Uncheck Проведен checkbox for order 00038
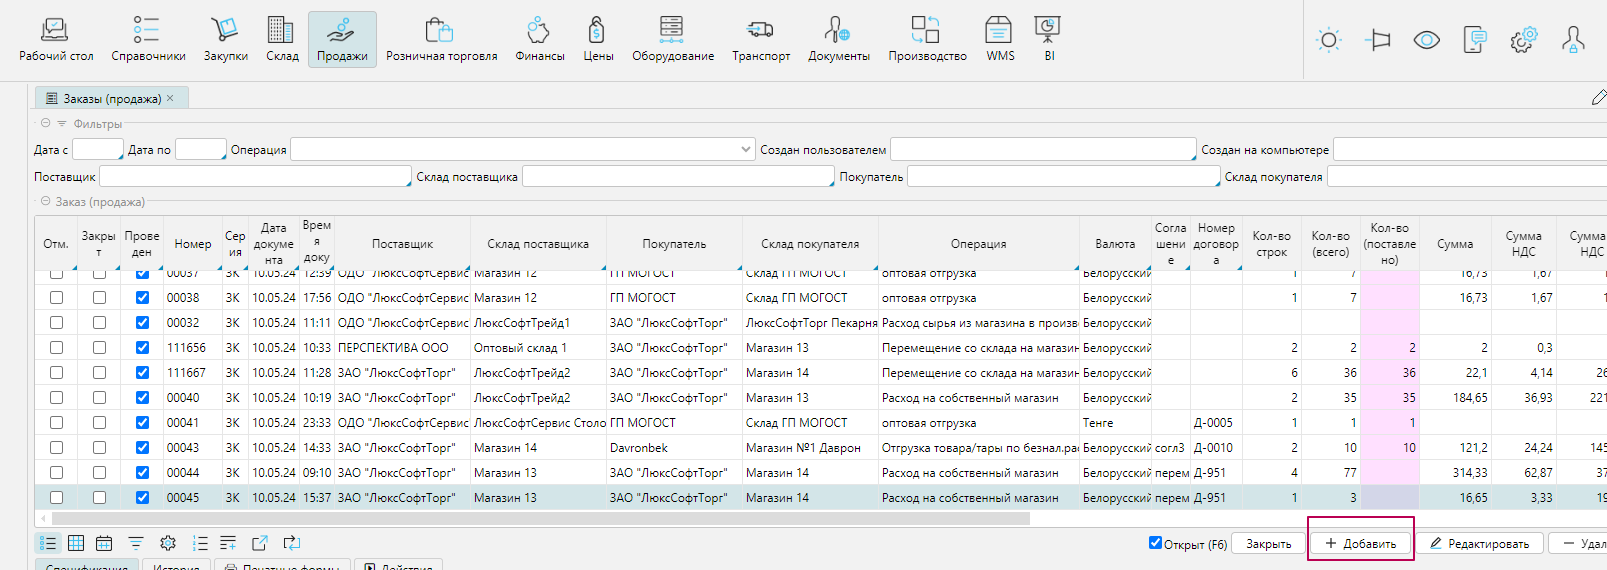The height and width of the screenshot is (570, 1607). 142,298
